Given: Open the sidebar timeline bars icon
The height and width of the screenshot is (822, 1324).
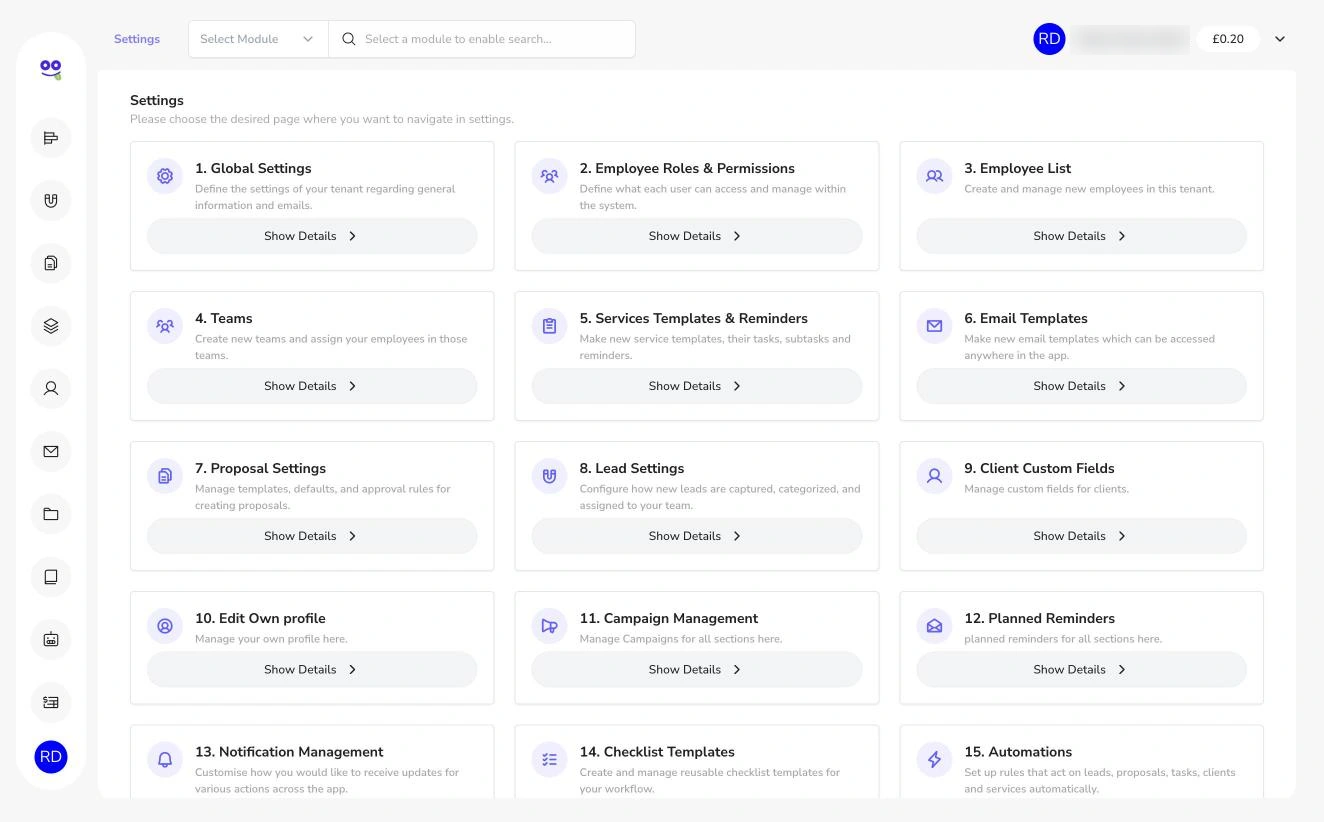Looking at the screenshot, I should click(51, 138).
